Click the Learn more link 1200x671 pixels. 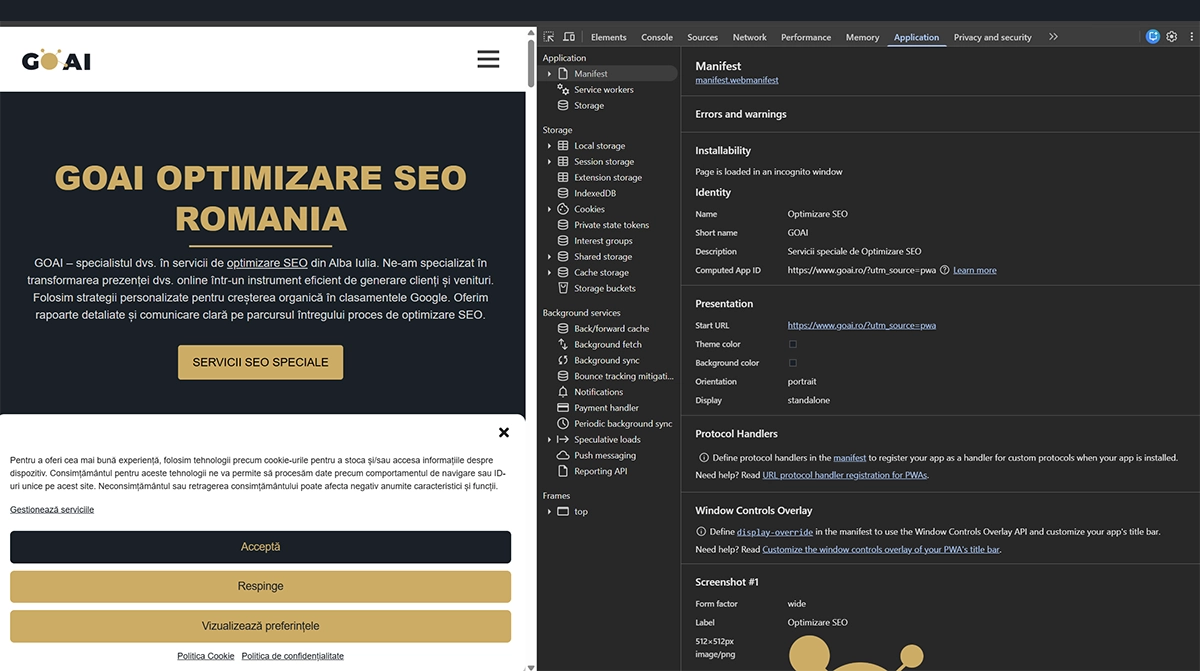[975, 270]
